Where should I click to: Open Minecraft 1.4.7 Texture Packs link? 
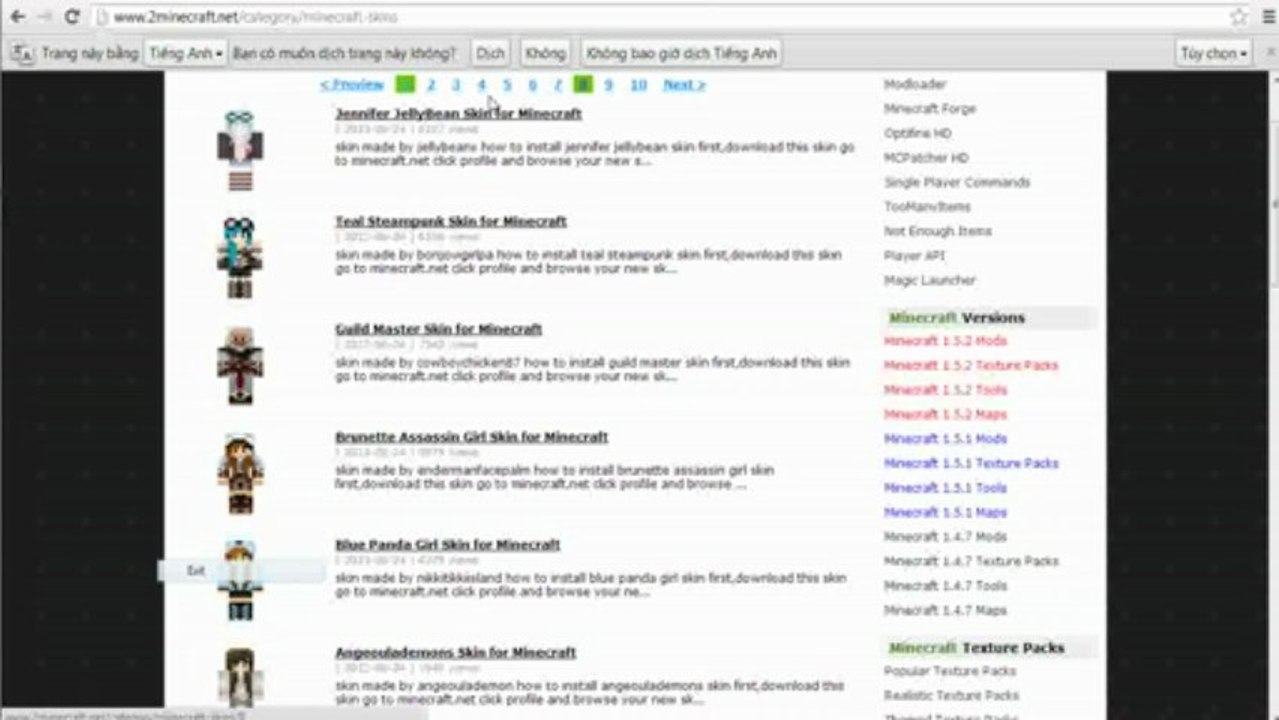971,561
